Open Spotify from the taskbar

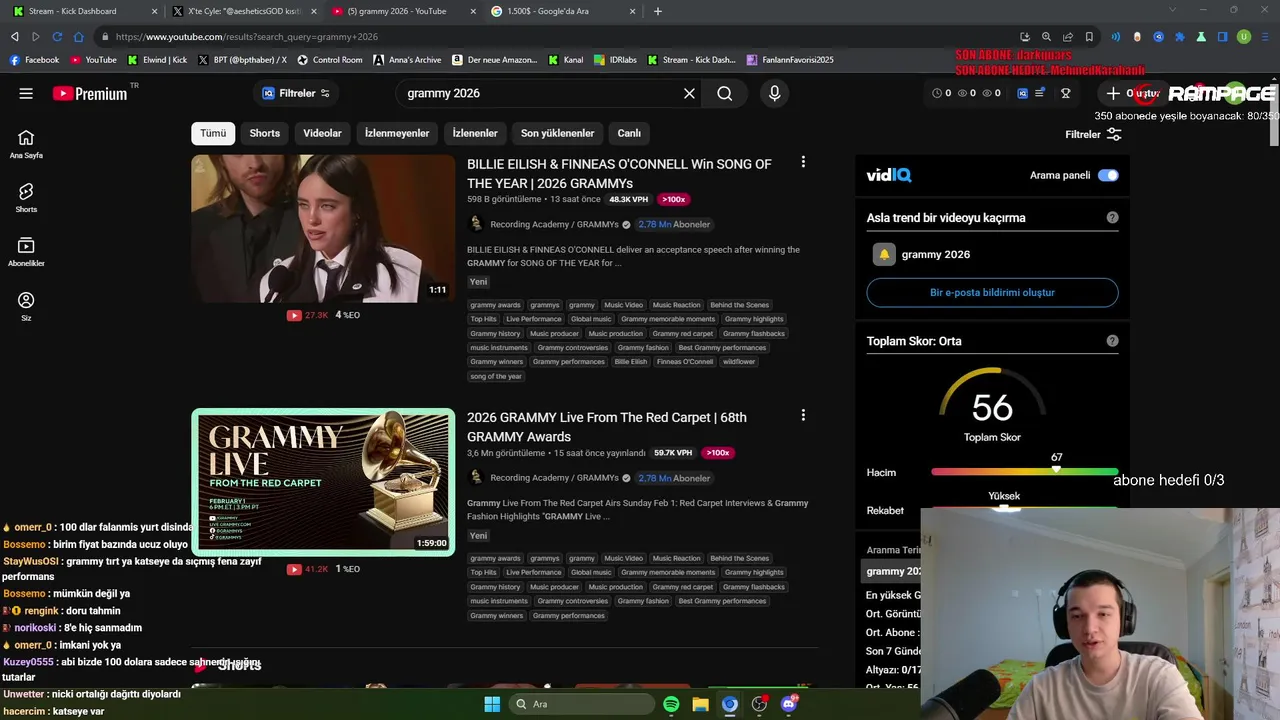point(671,704)
